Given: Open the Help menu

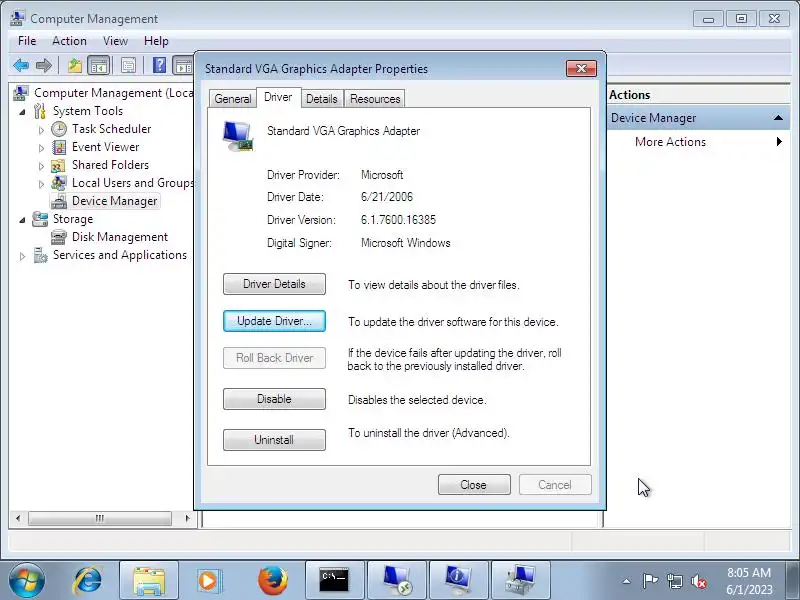Looking at the screenshot, I should [x=156, y=41].
